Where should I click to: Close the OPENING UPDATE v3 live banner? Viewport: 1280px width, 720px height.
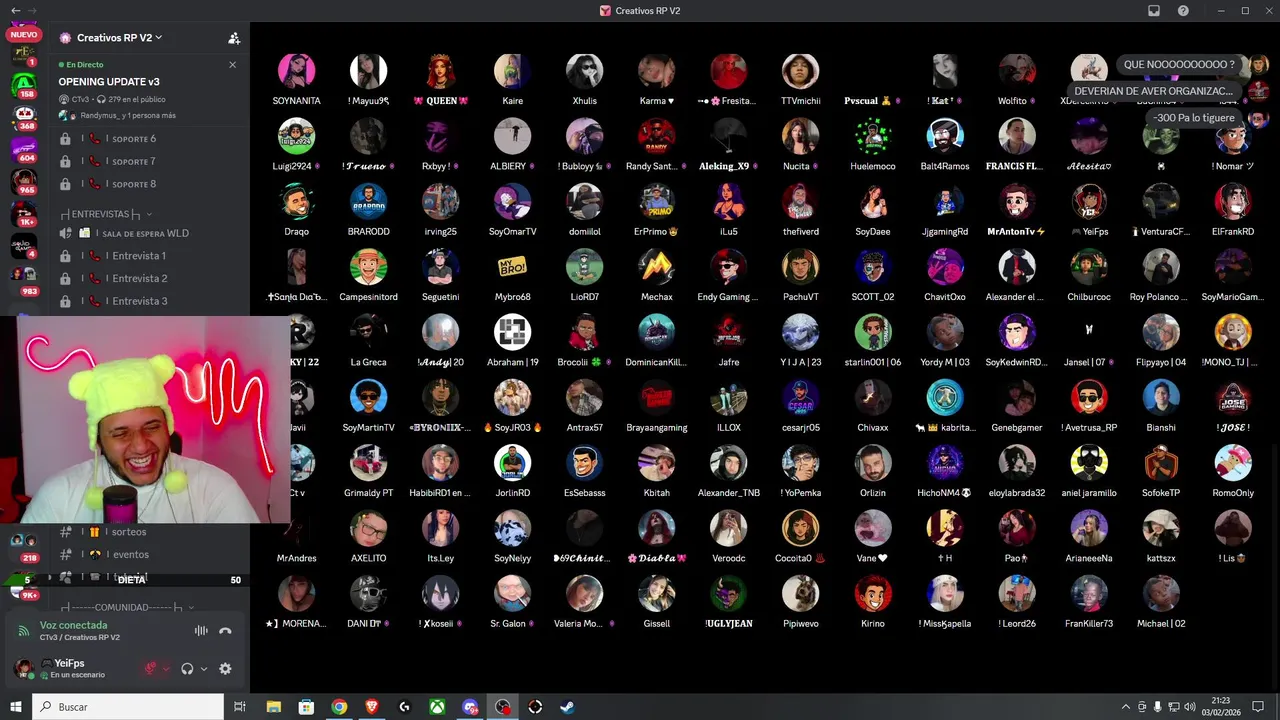(232, 65)
